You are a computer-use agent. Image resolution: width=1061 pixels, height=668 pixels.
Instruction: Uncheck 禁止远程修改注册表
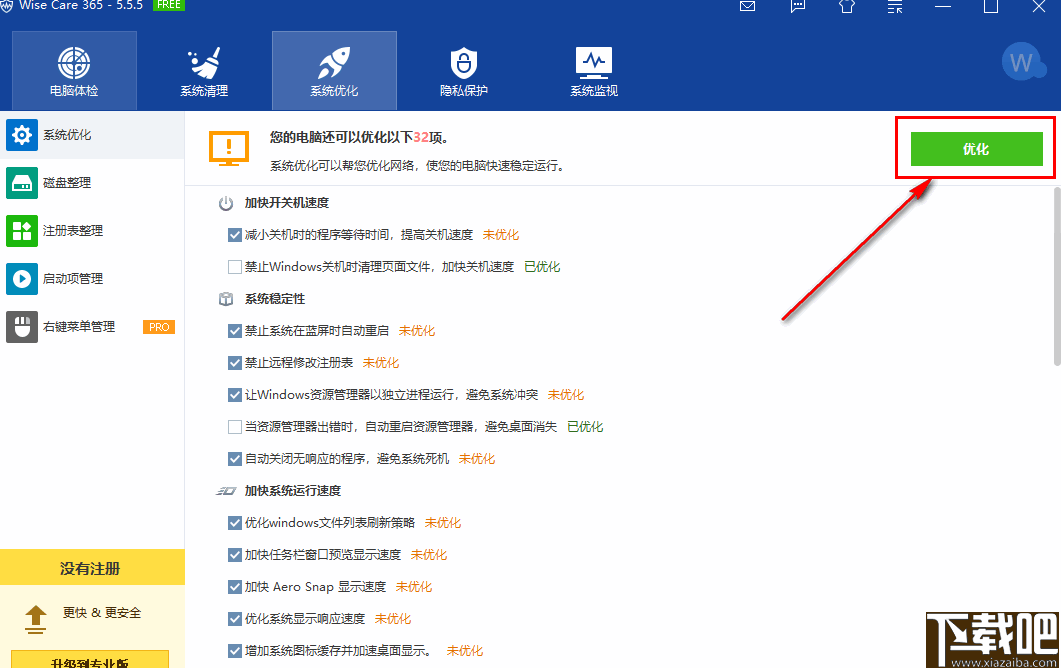[x=235, y=363]
